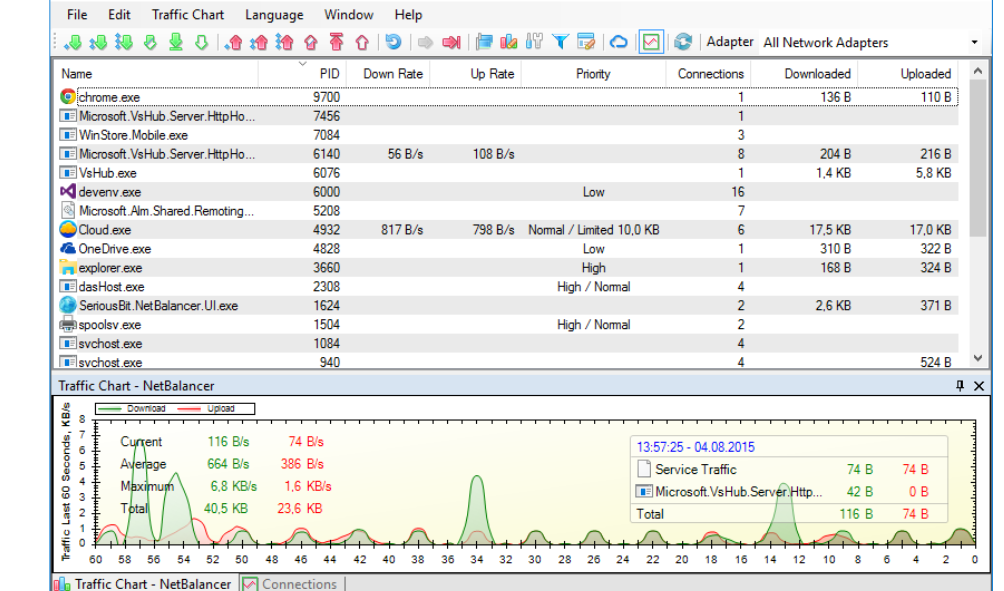Click the Downloaded column header

point(817,74)
